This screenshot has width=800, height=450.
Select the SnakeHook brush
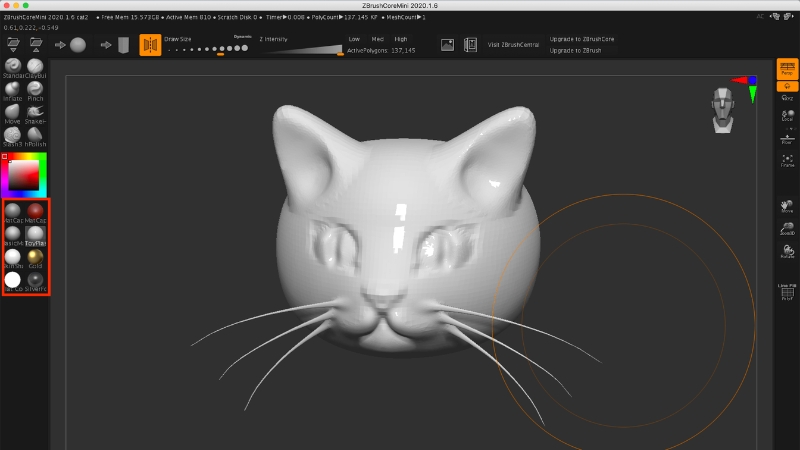tap(36, 112)
